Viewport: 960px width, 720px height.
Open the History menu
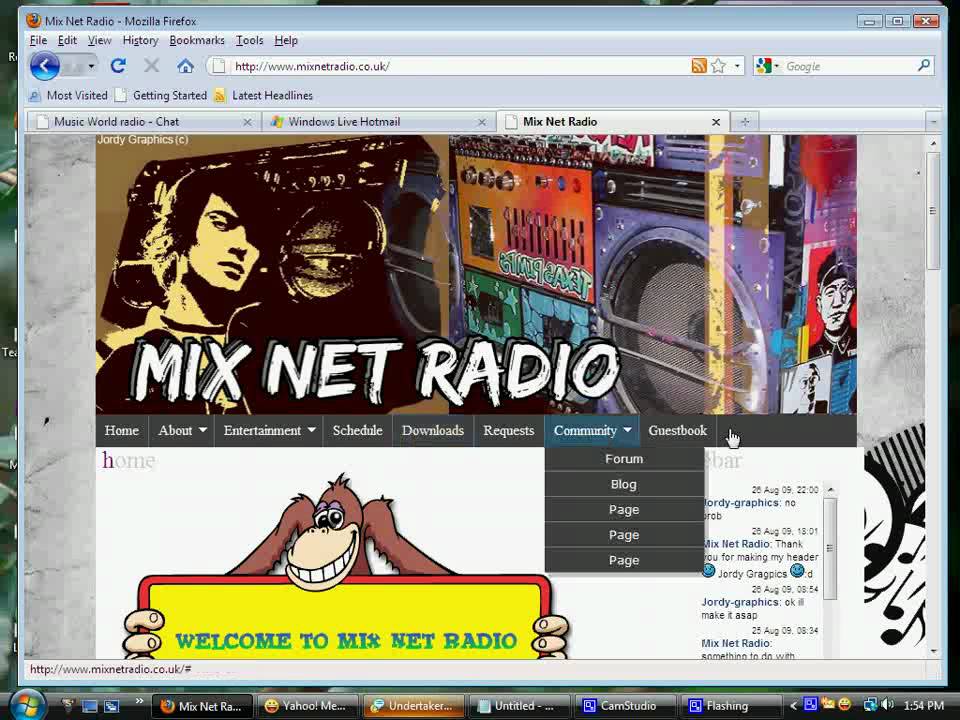(140, 40)
